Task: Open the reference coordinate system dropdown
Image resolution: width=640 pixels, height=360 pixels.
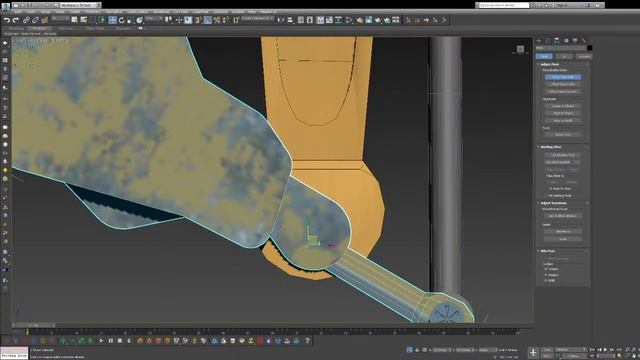Action: coord(154,19)
